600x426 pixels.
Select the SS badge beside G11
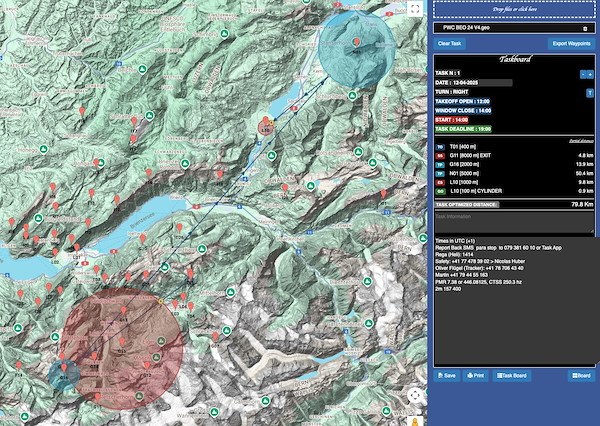tap(440, 156)
